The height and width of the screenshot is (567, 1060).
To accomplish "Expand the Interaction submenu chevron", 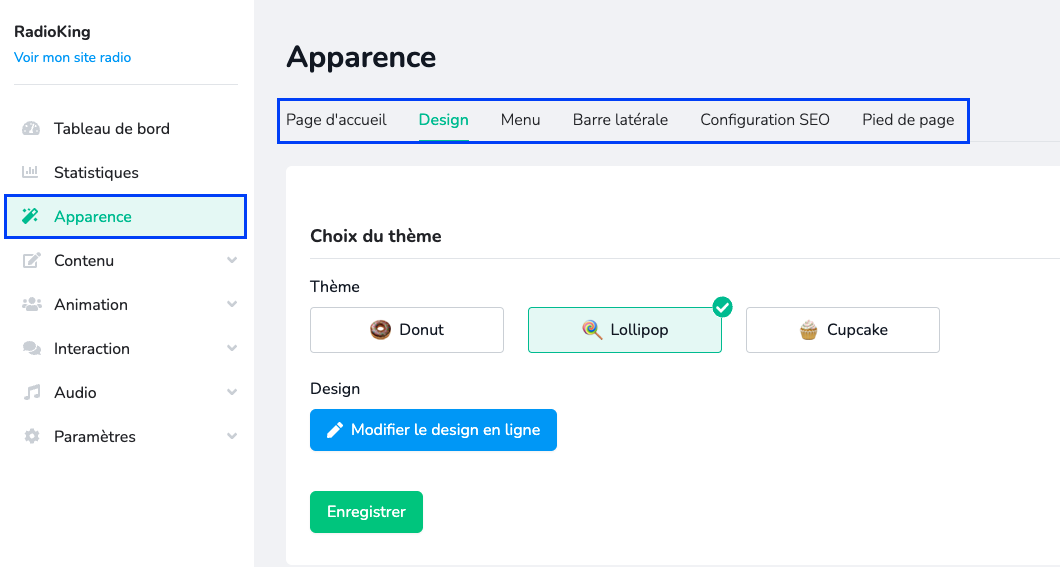I will point(232,348).
